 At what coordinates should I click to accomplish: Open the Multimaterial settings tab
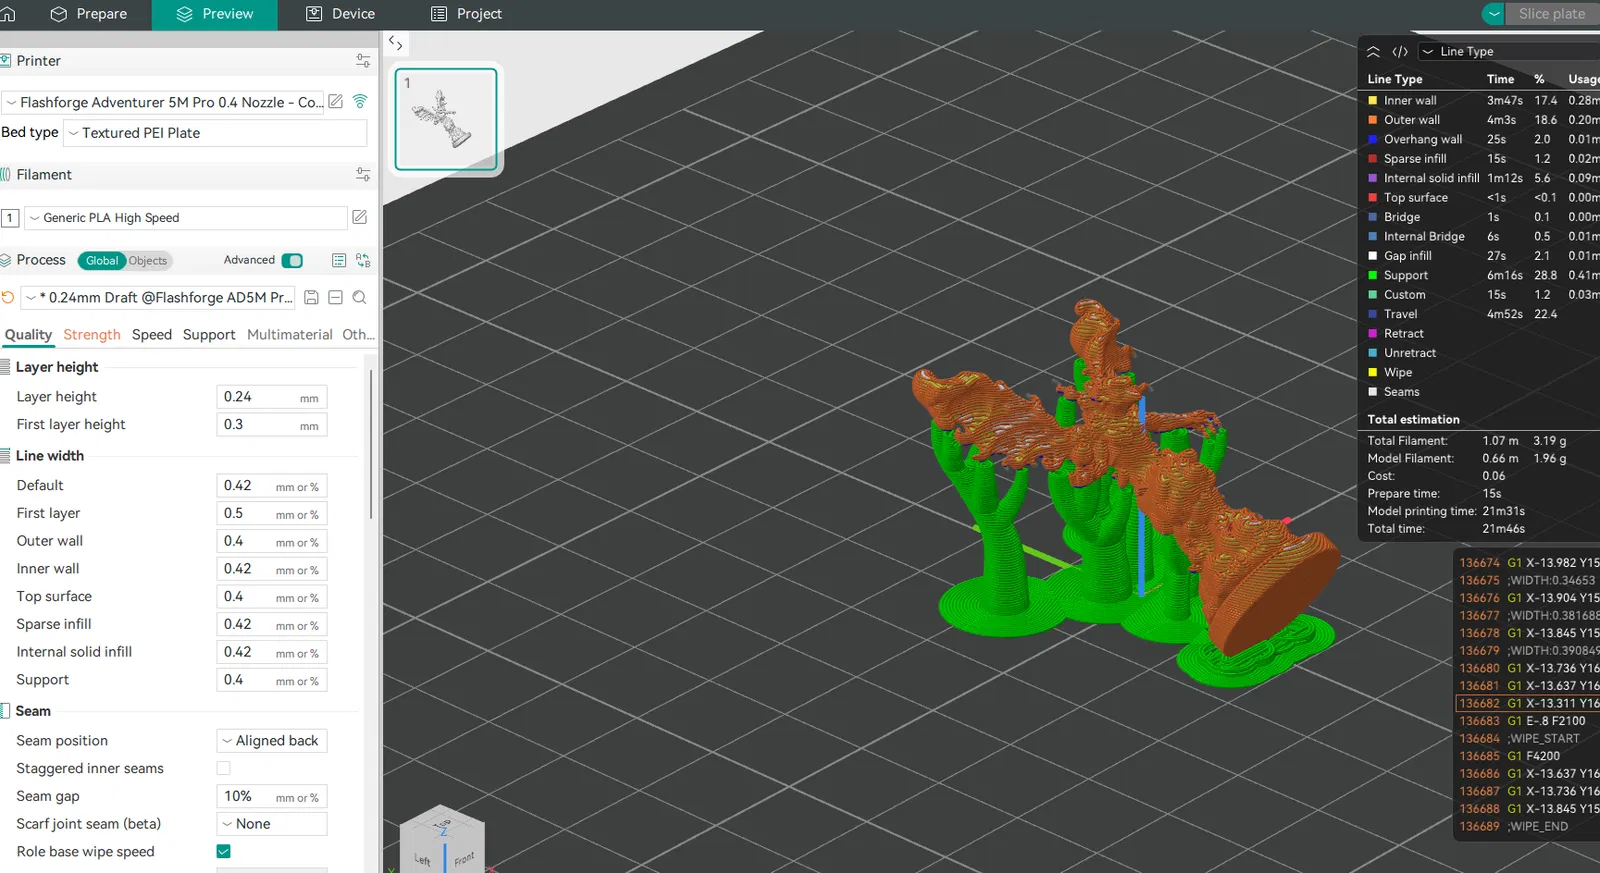click(290, 335)
